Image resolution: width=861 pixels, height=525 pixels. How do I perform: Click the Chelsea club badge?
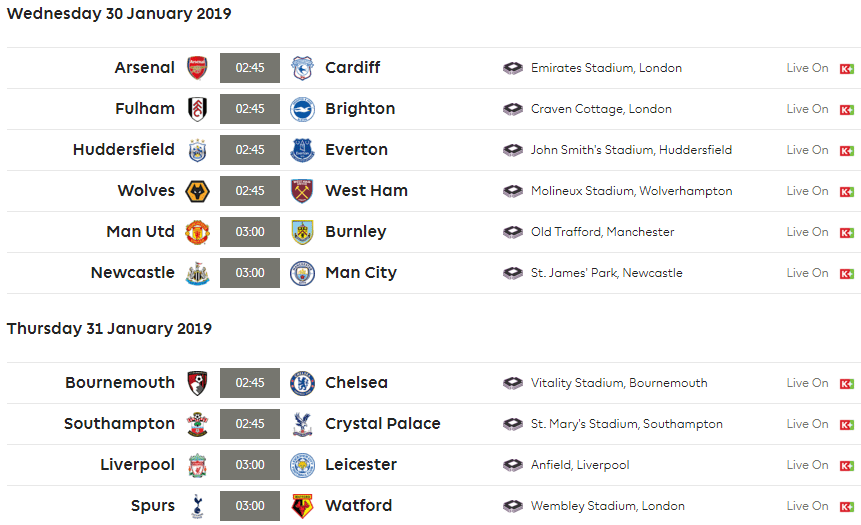[302, 383]
